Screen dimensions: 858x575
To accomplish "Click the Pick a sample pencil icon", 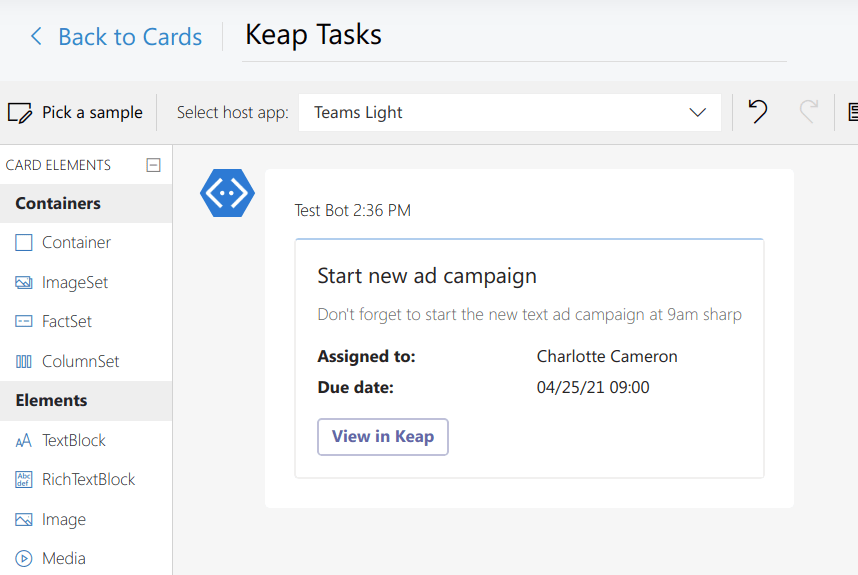I will [20, 113].
